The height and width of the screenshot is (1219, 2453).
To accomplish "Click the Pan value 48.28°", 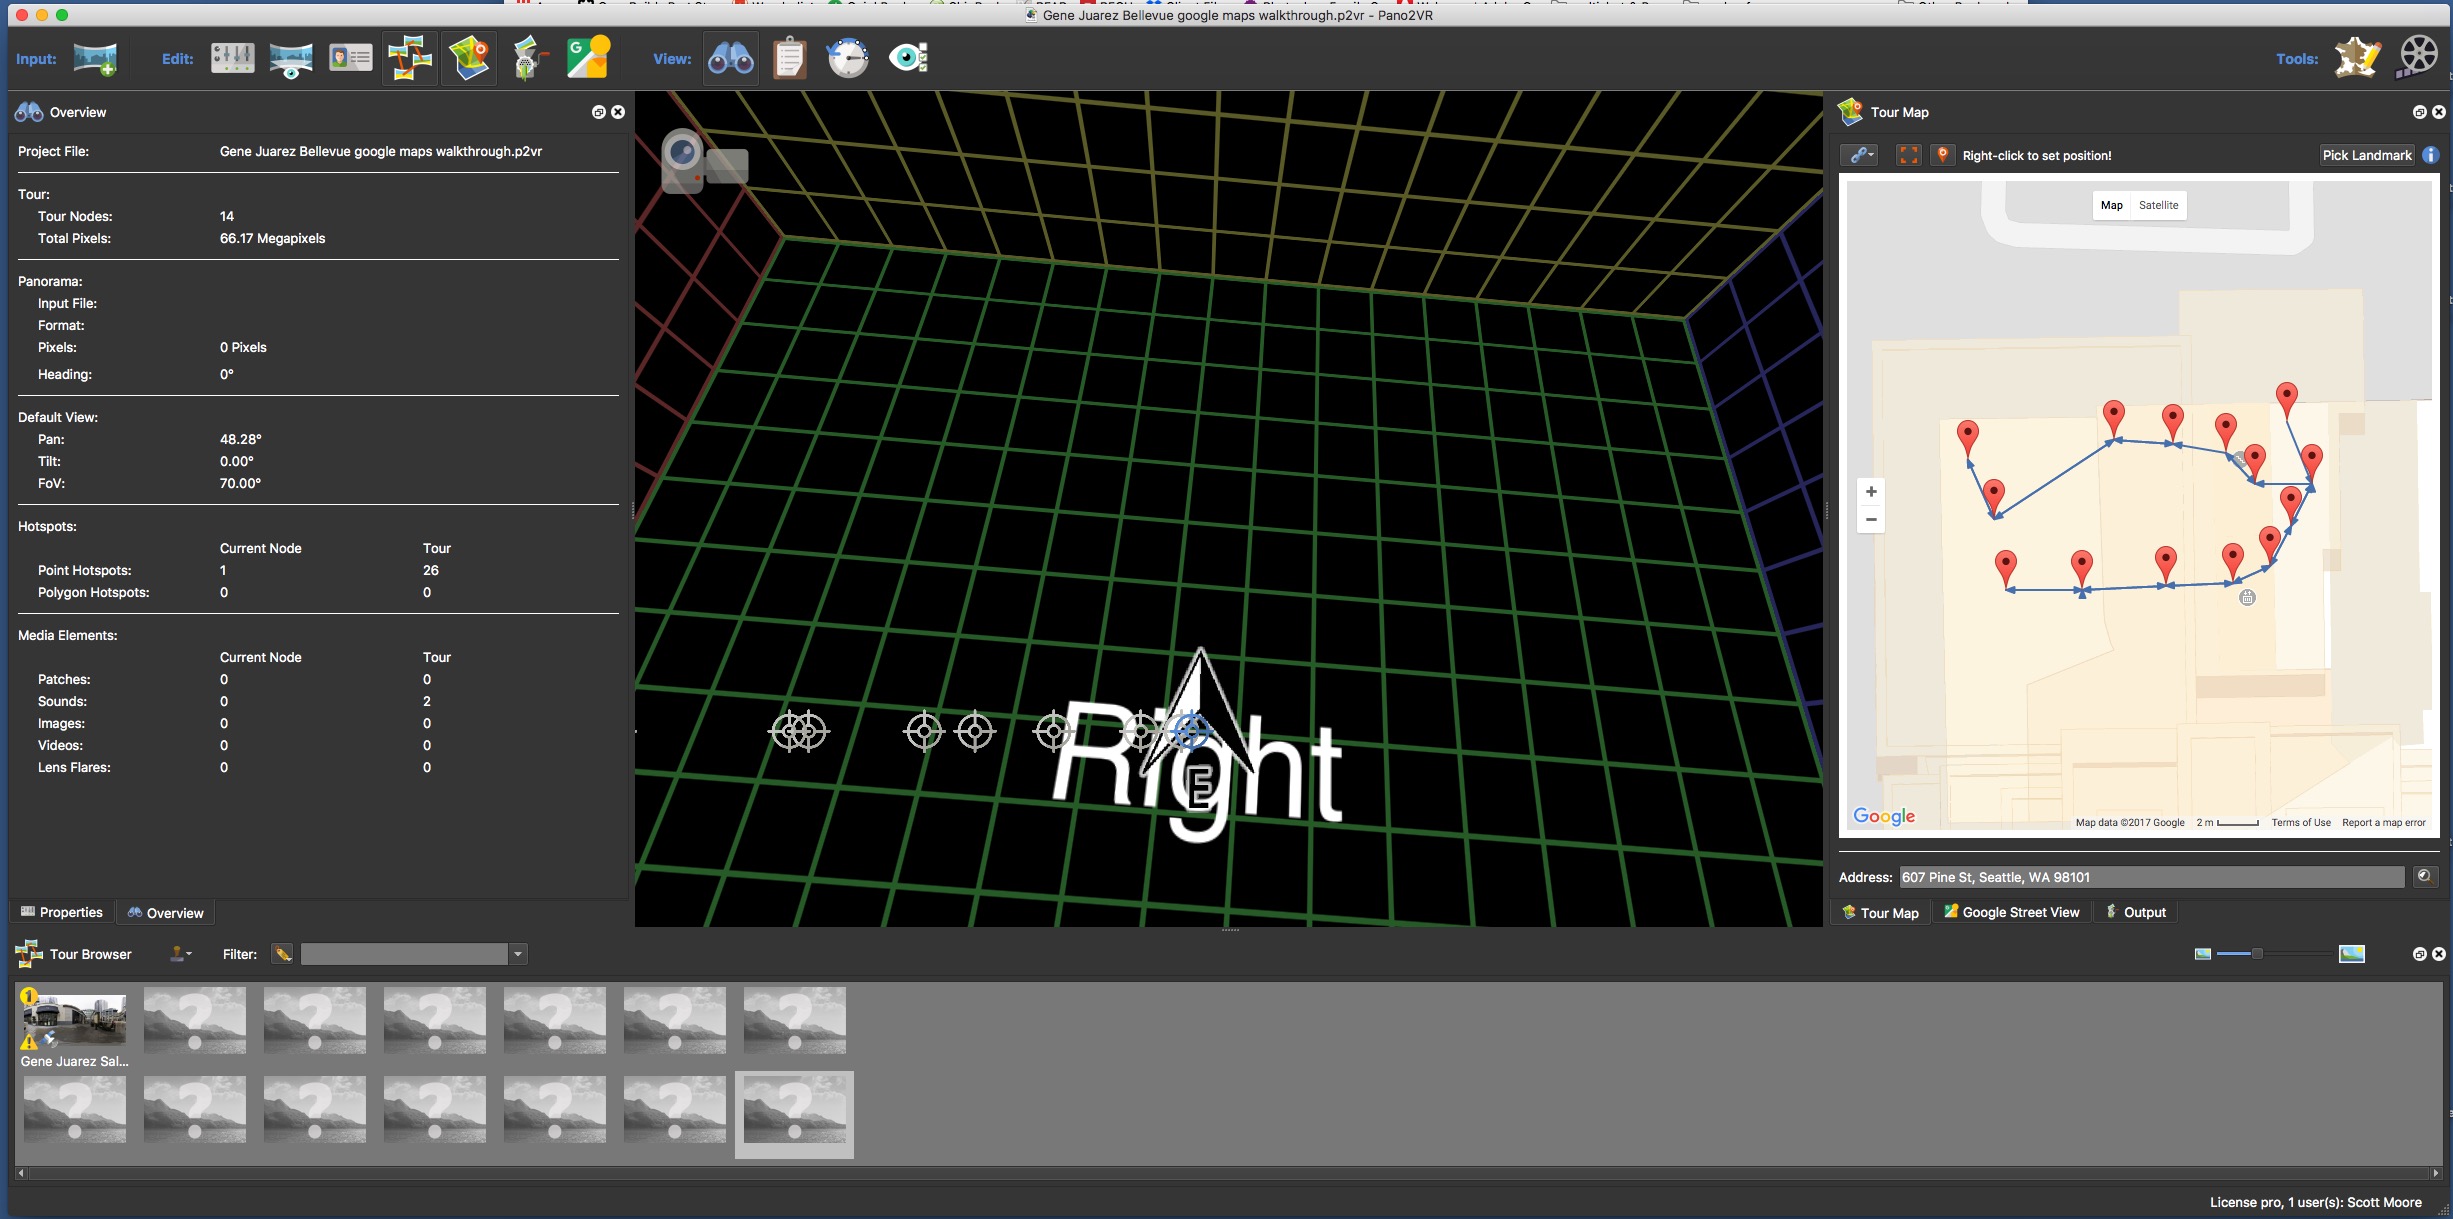I will 240,439.
